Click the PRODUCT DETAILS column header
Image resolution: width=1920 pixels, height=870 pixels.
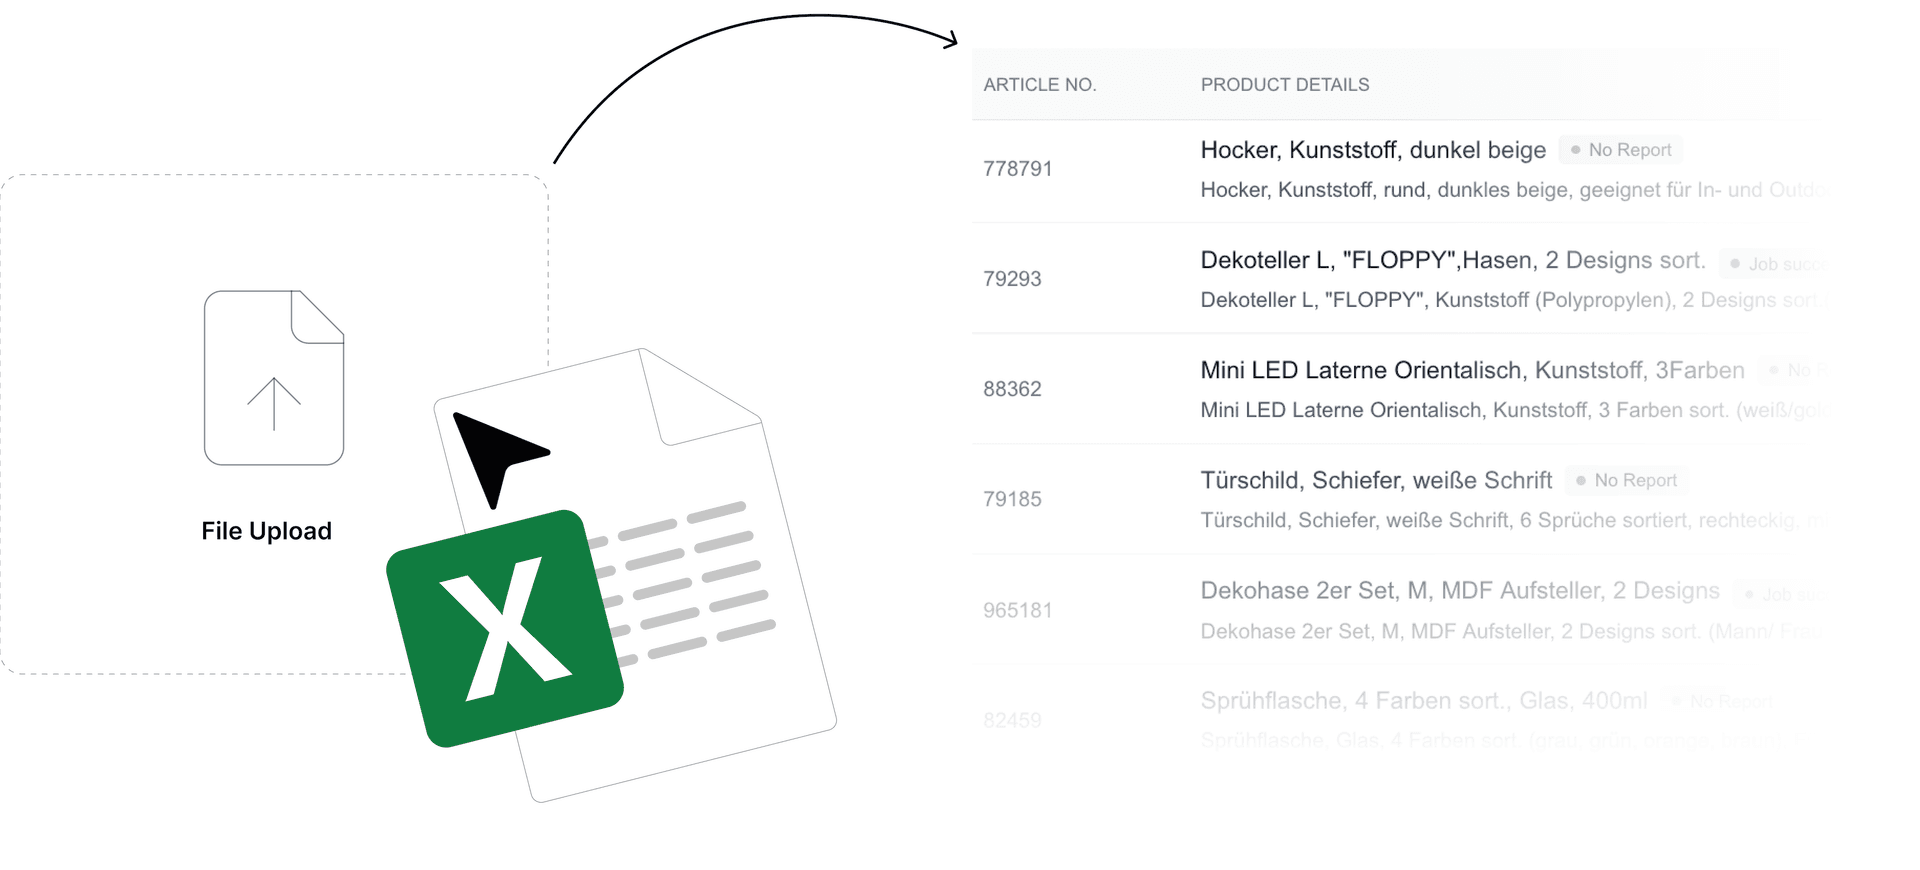point(1285,85)
